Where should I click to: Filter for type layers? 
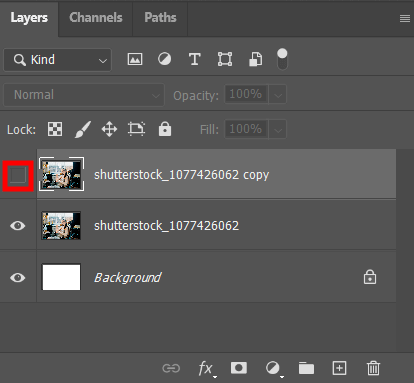pos(195,60)
